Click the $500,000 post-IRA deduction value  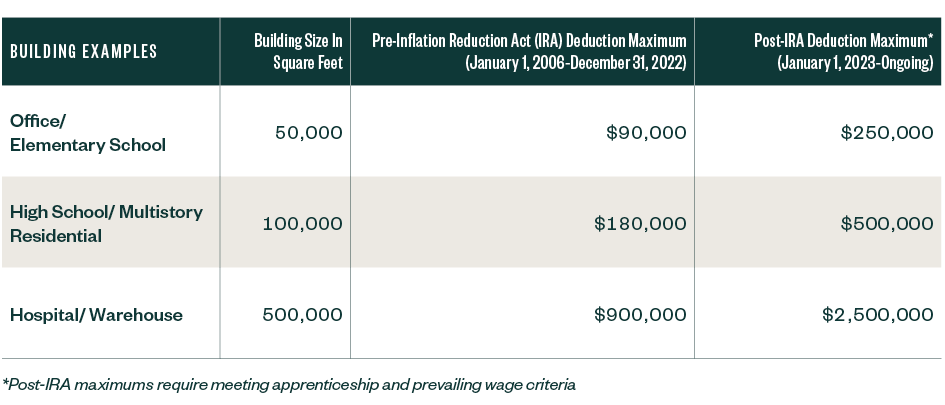coord(880,224)
